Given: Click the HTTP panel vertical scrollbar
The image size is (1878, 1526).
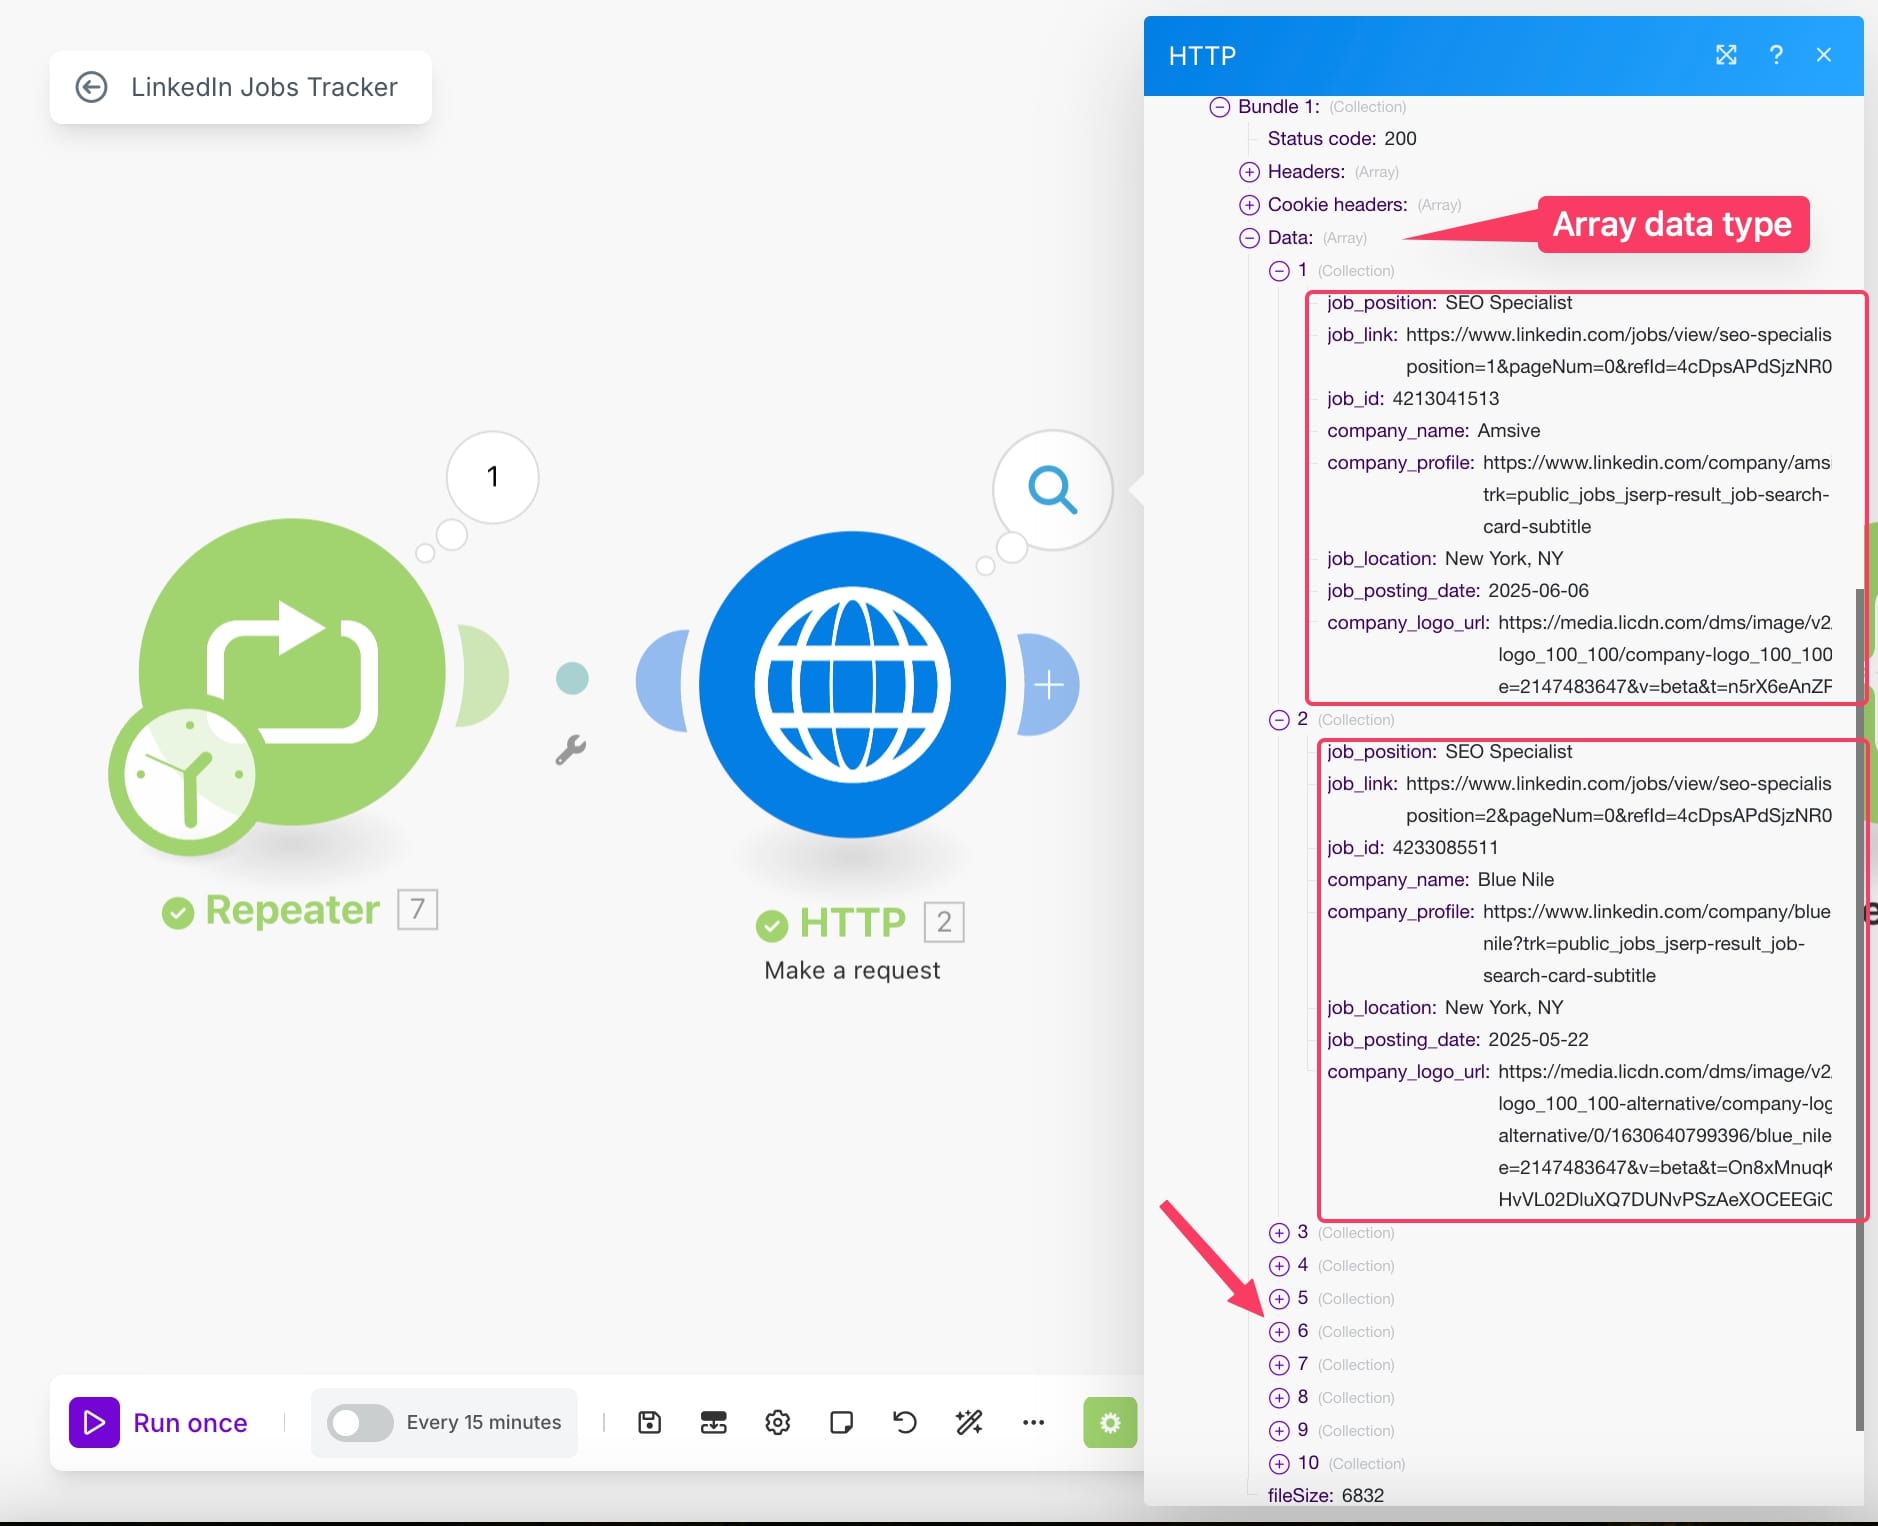Looking at the screenshot, I should pos(1859,1010).
